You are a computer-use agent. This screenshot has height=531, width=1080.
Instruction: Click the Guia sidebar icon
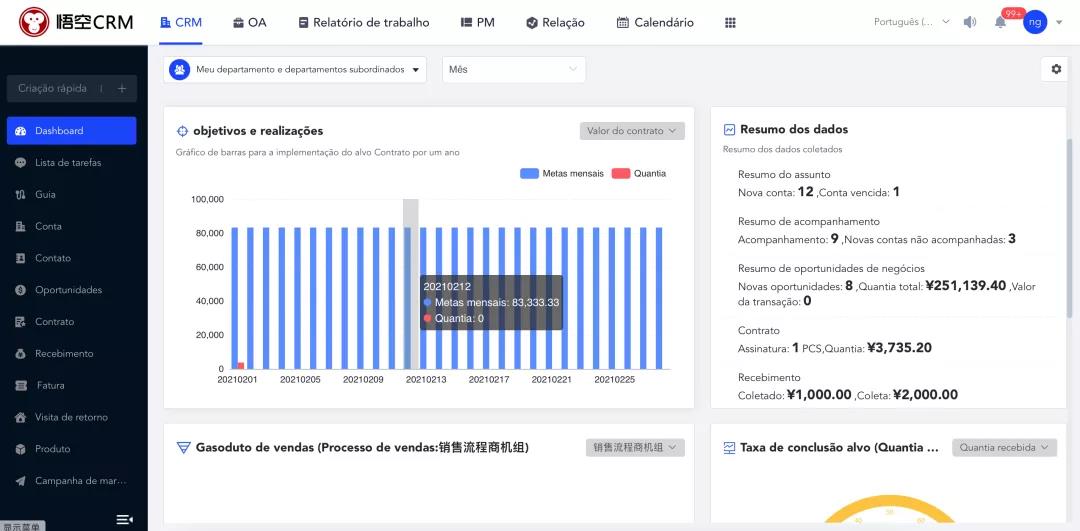tap(21, 194)
